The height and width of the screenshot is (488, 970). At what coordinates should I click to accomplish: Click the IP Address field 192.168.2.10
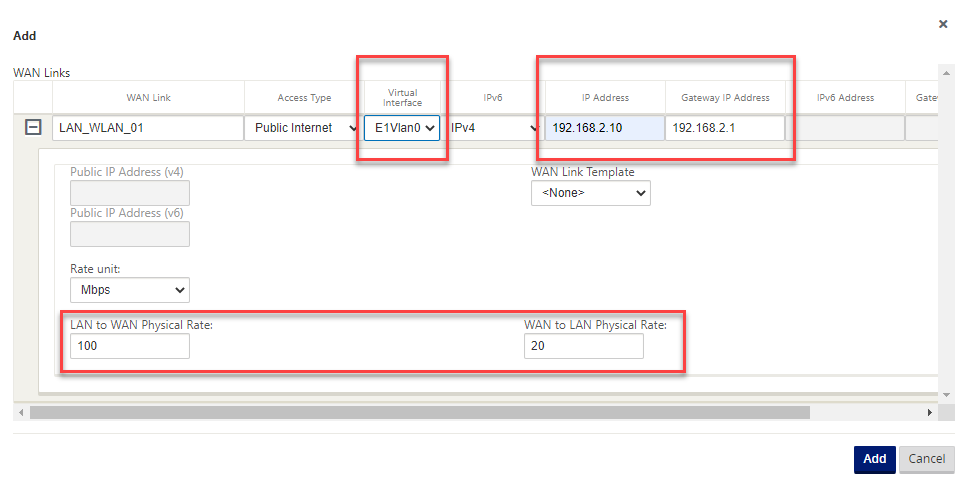(x=604, y=128)
